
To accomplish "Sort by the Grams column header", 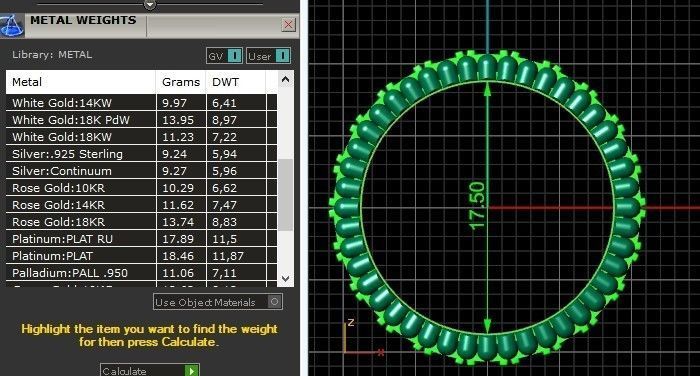I will (x=181, y=82).
